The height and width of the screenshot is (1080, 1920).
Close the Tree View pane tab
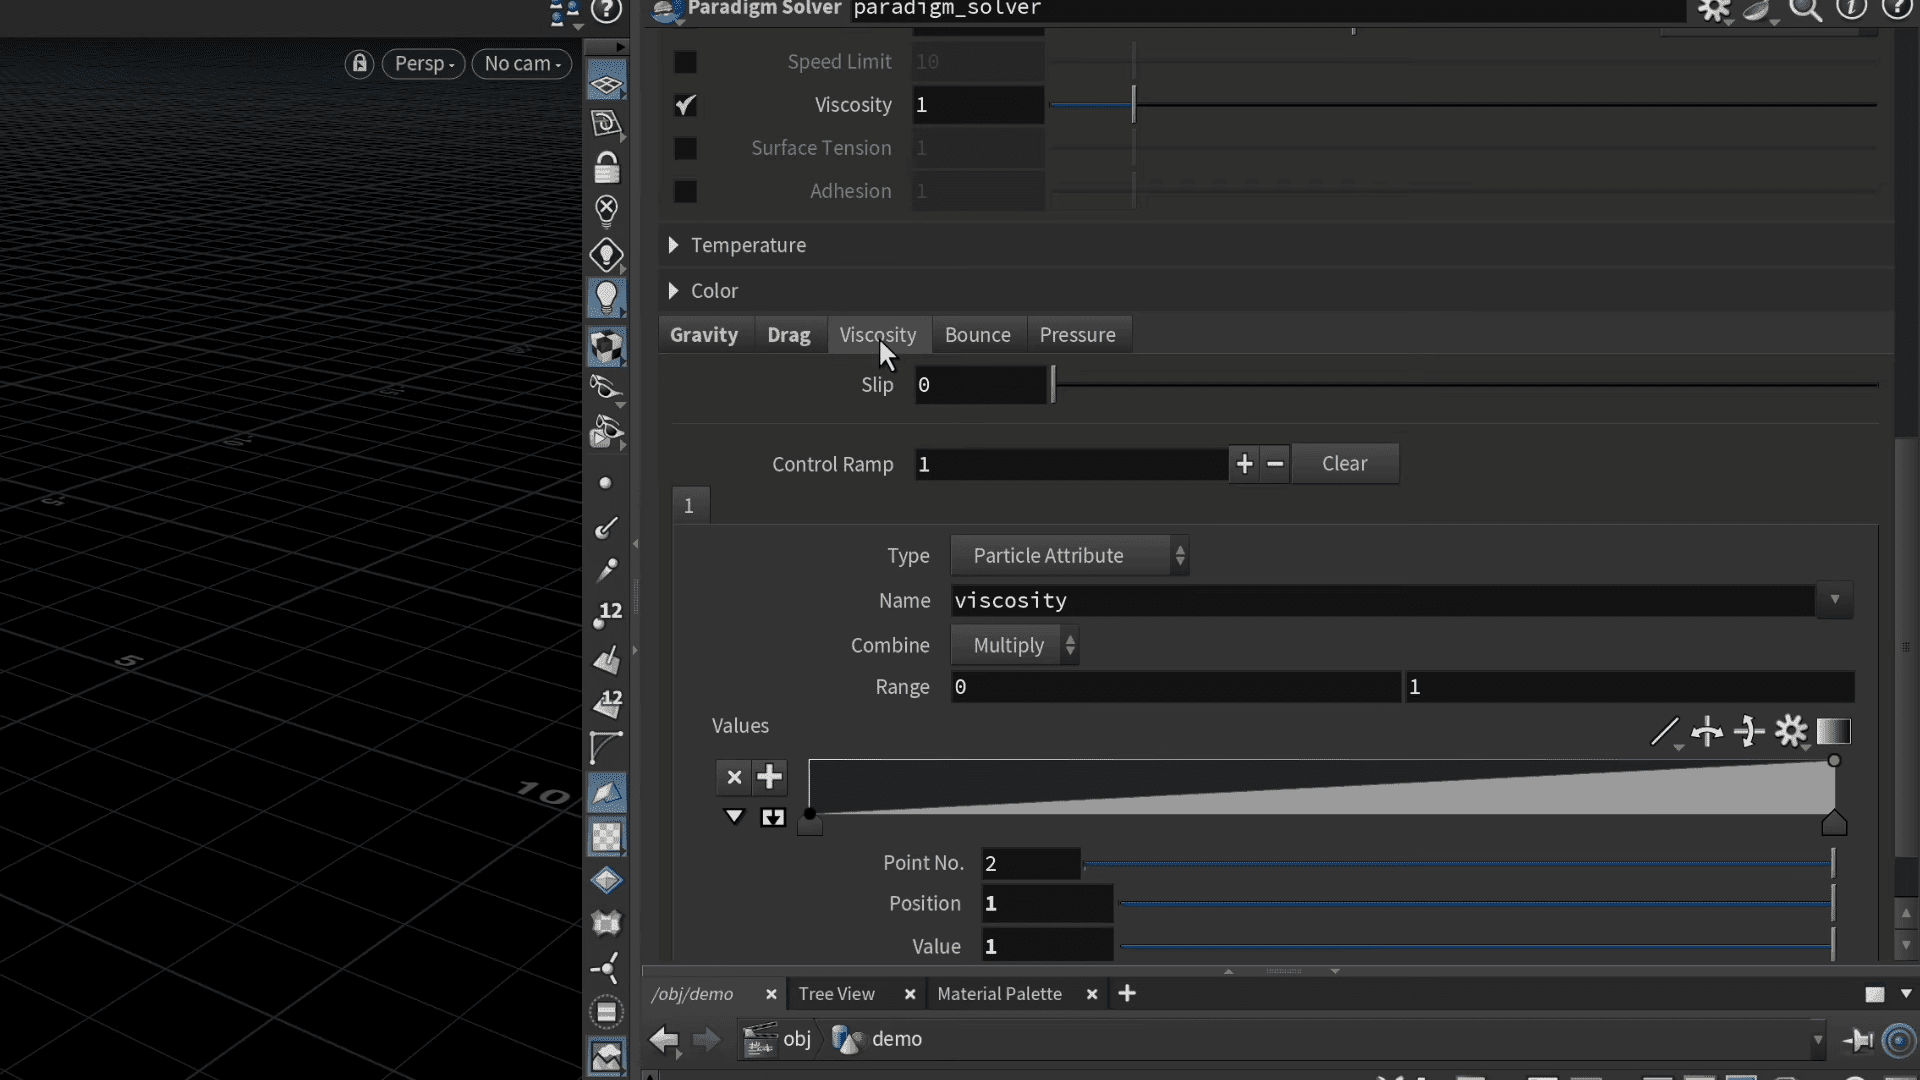[910, 994]
